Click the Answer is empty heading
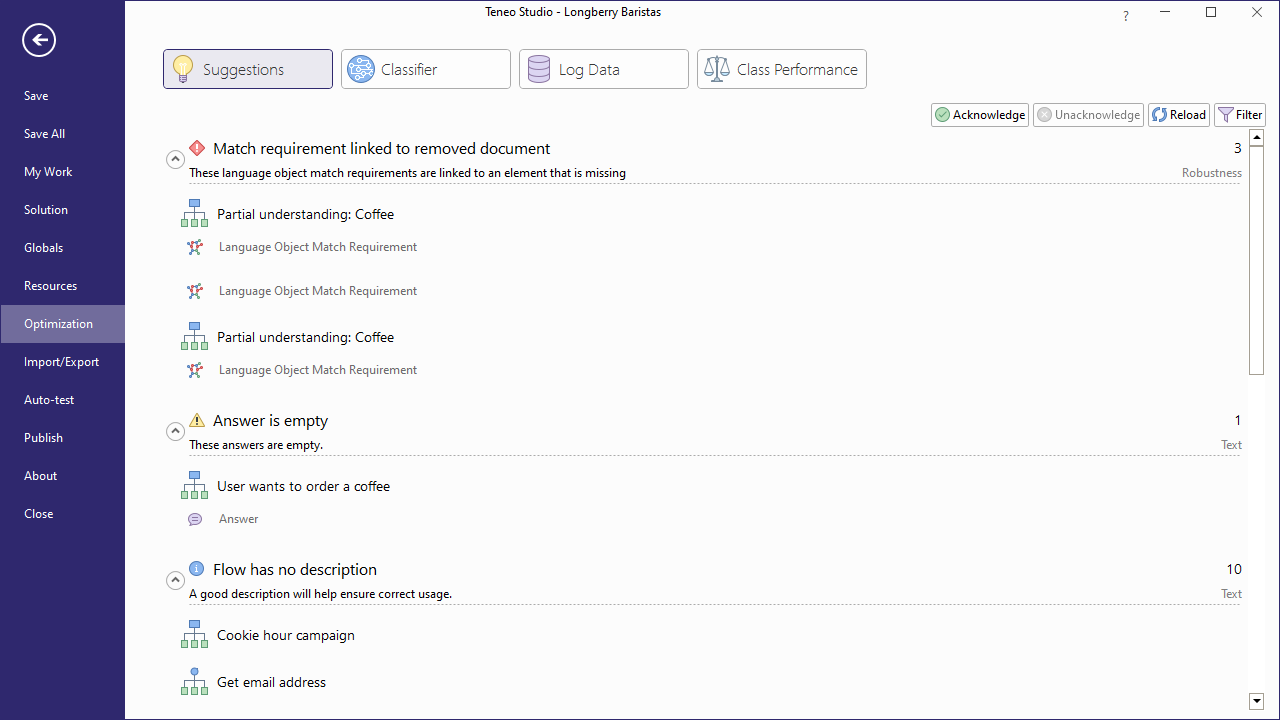The image size is (1280, 720). point(270,421)
